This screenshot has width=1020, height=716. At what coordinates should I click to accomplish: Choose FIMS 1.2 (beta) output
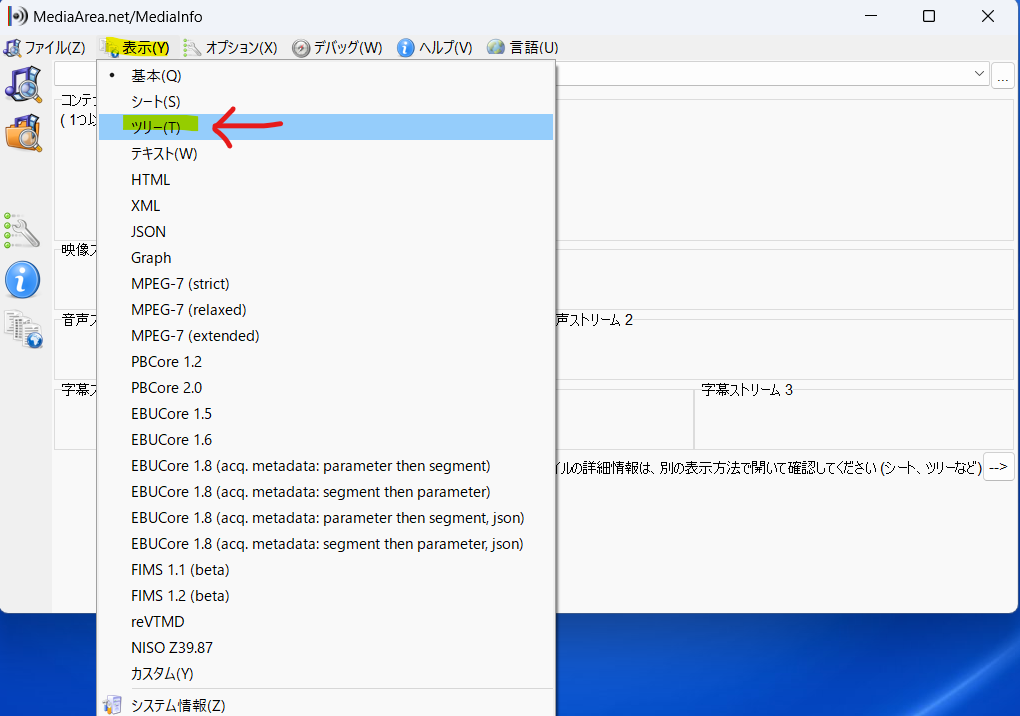coord(326,596)
